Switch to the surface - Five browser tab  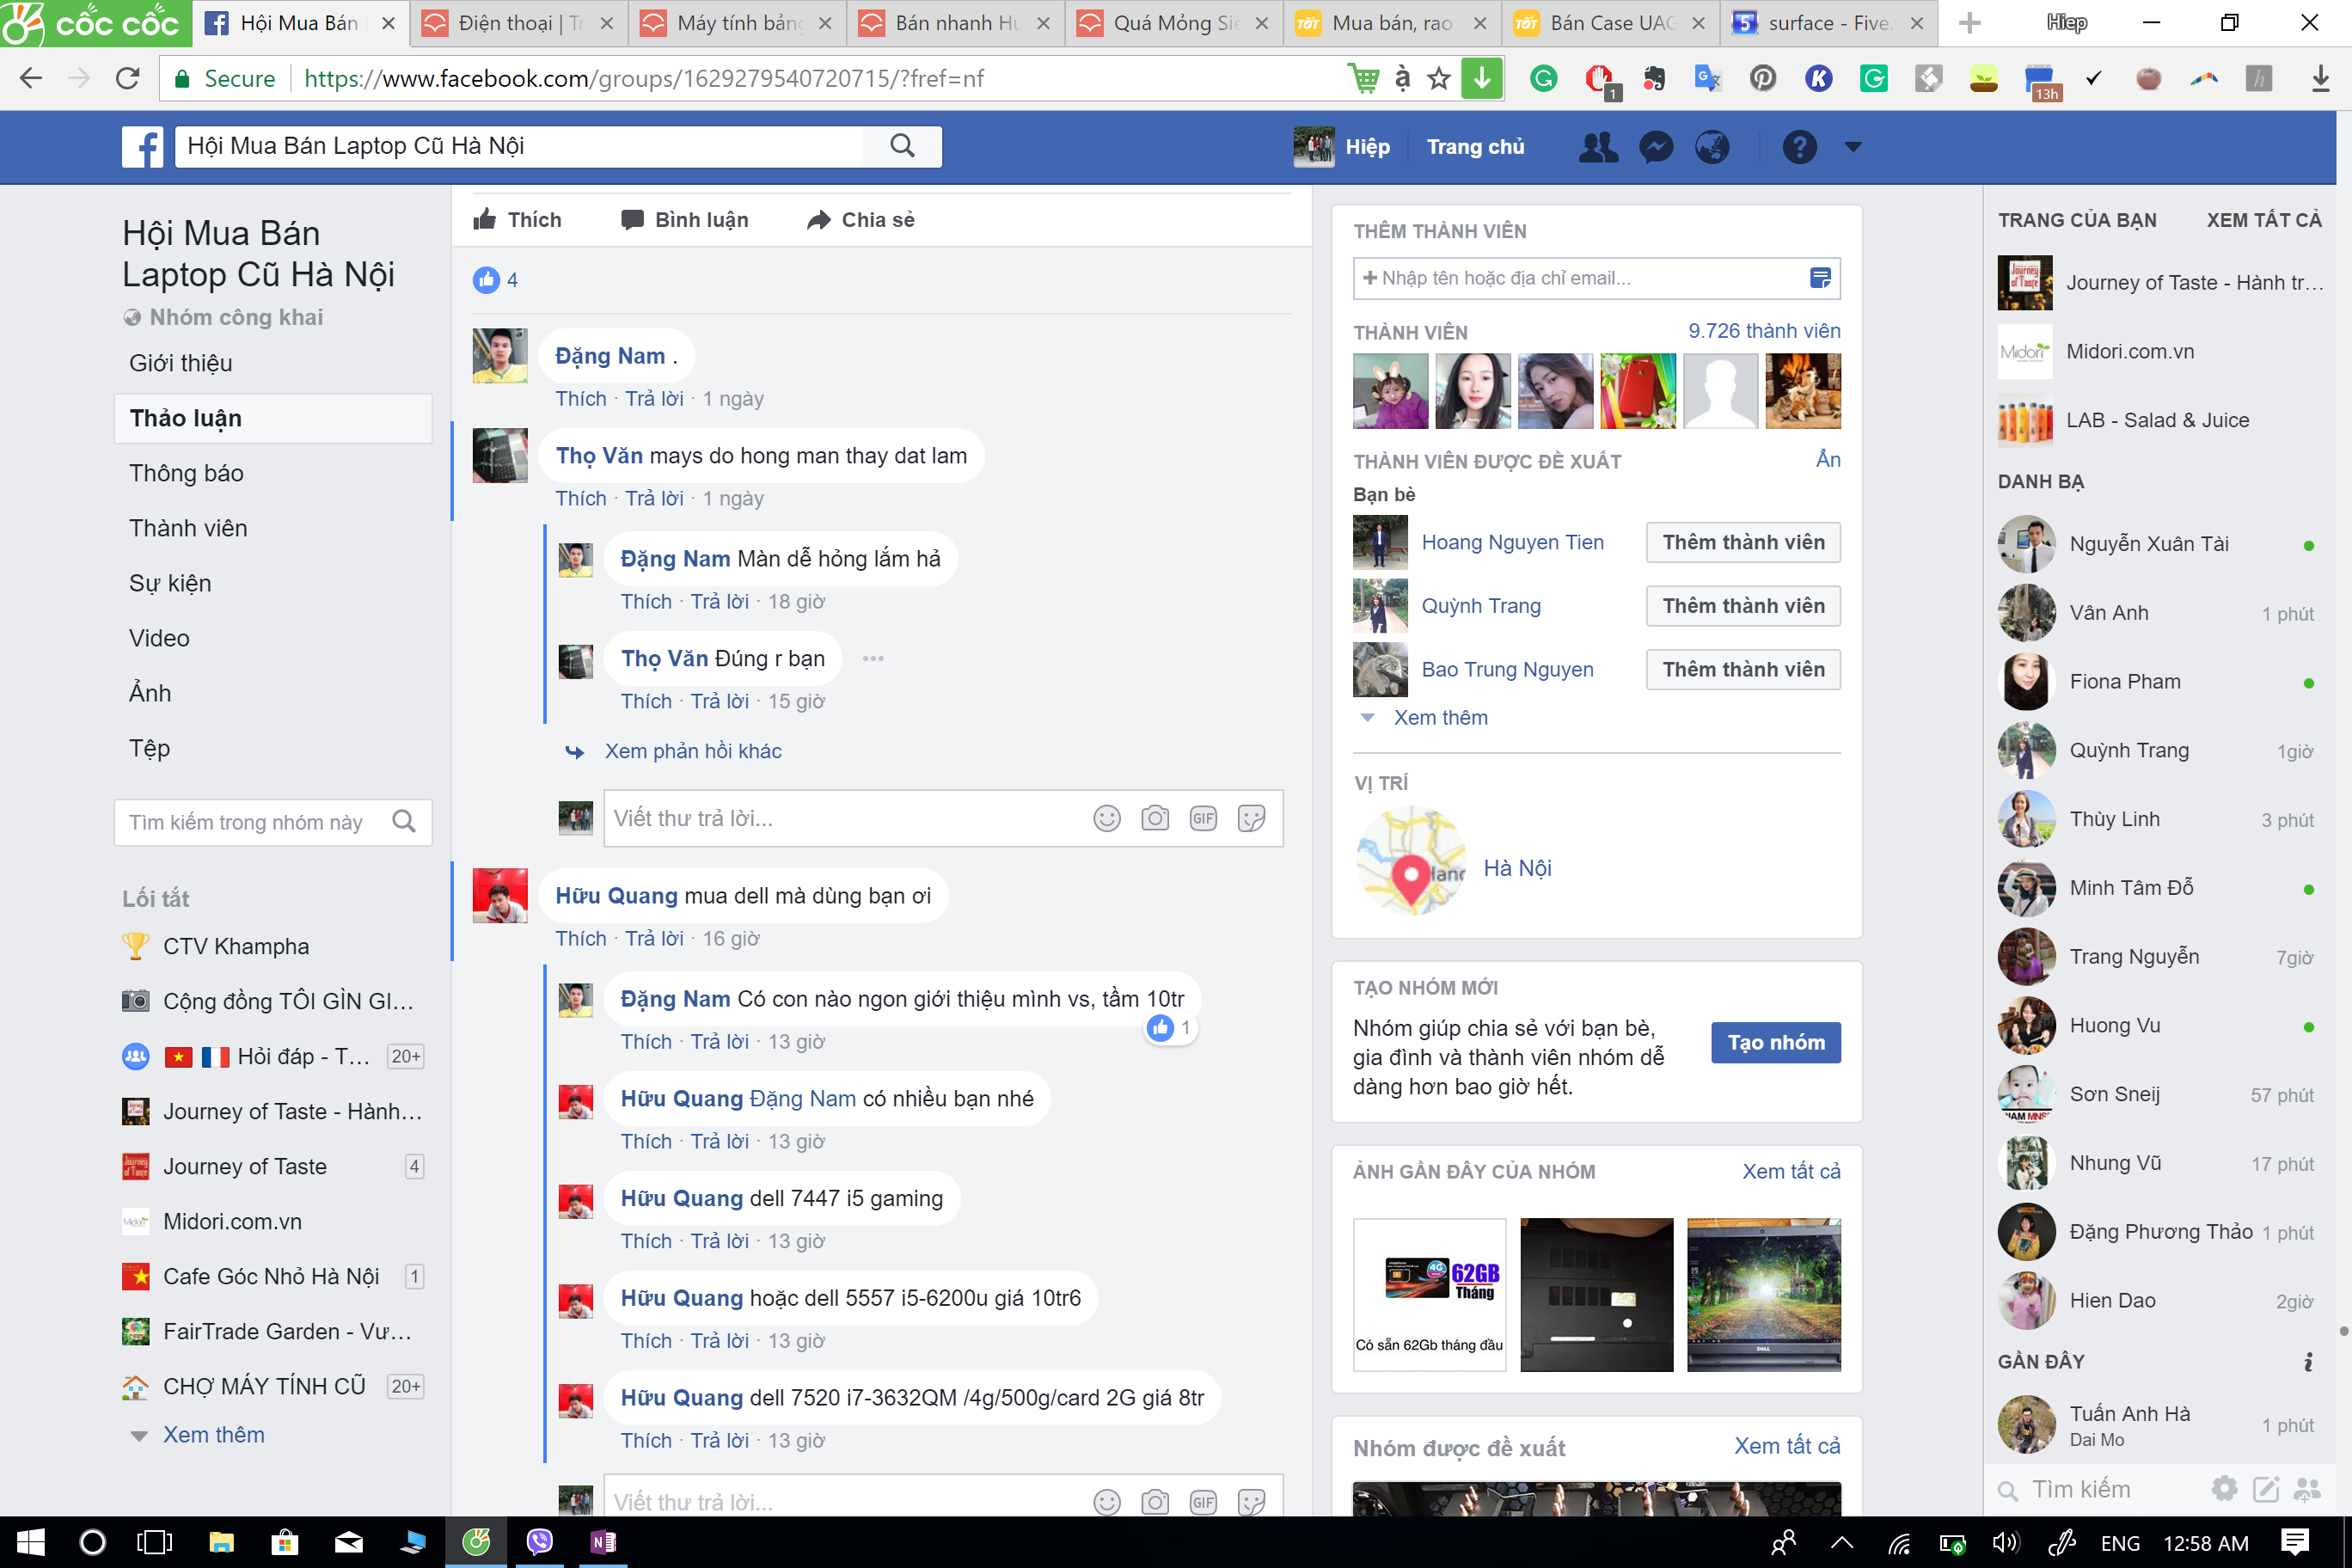pos(1828,23)
